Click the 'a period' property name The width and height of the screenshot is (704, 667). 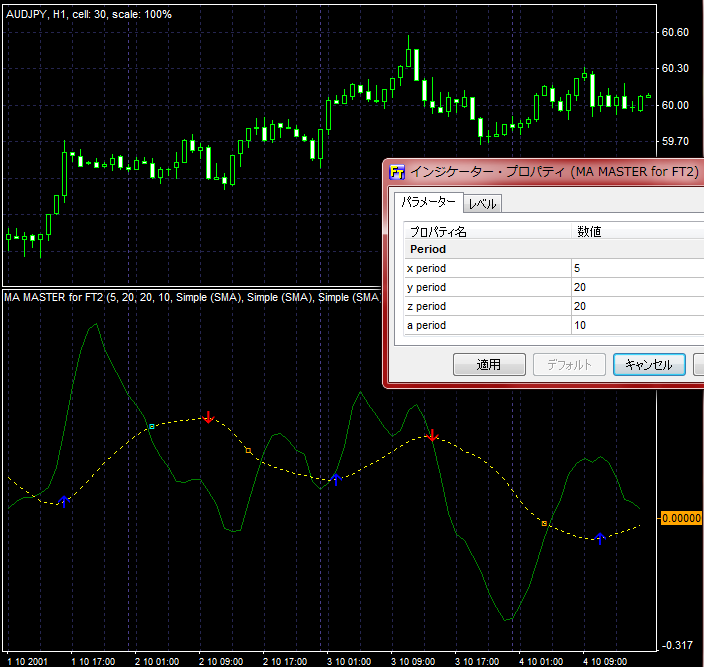click(x=427, y=325)
